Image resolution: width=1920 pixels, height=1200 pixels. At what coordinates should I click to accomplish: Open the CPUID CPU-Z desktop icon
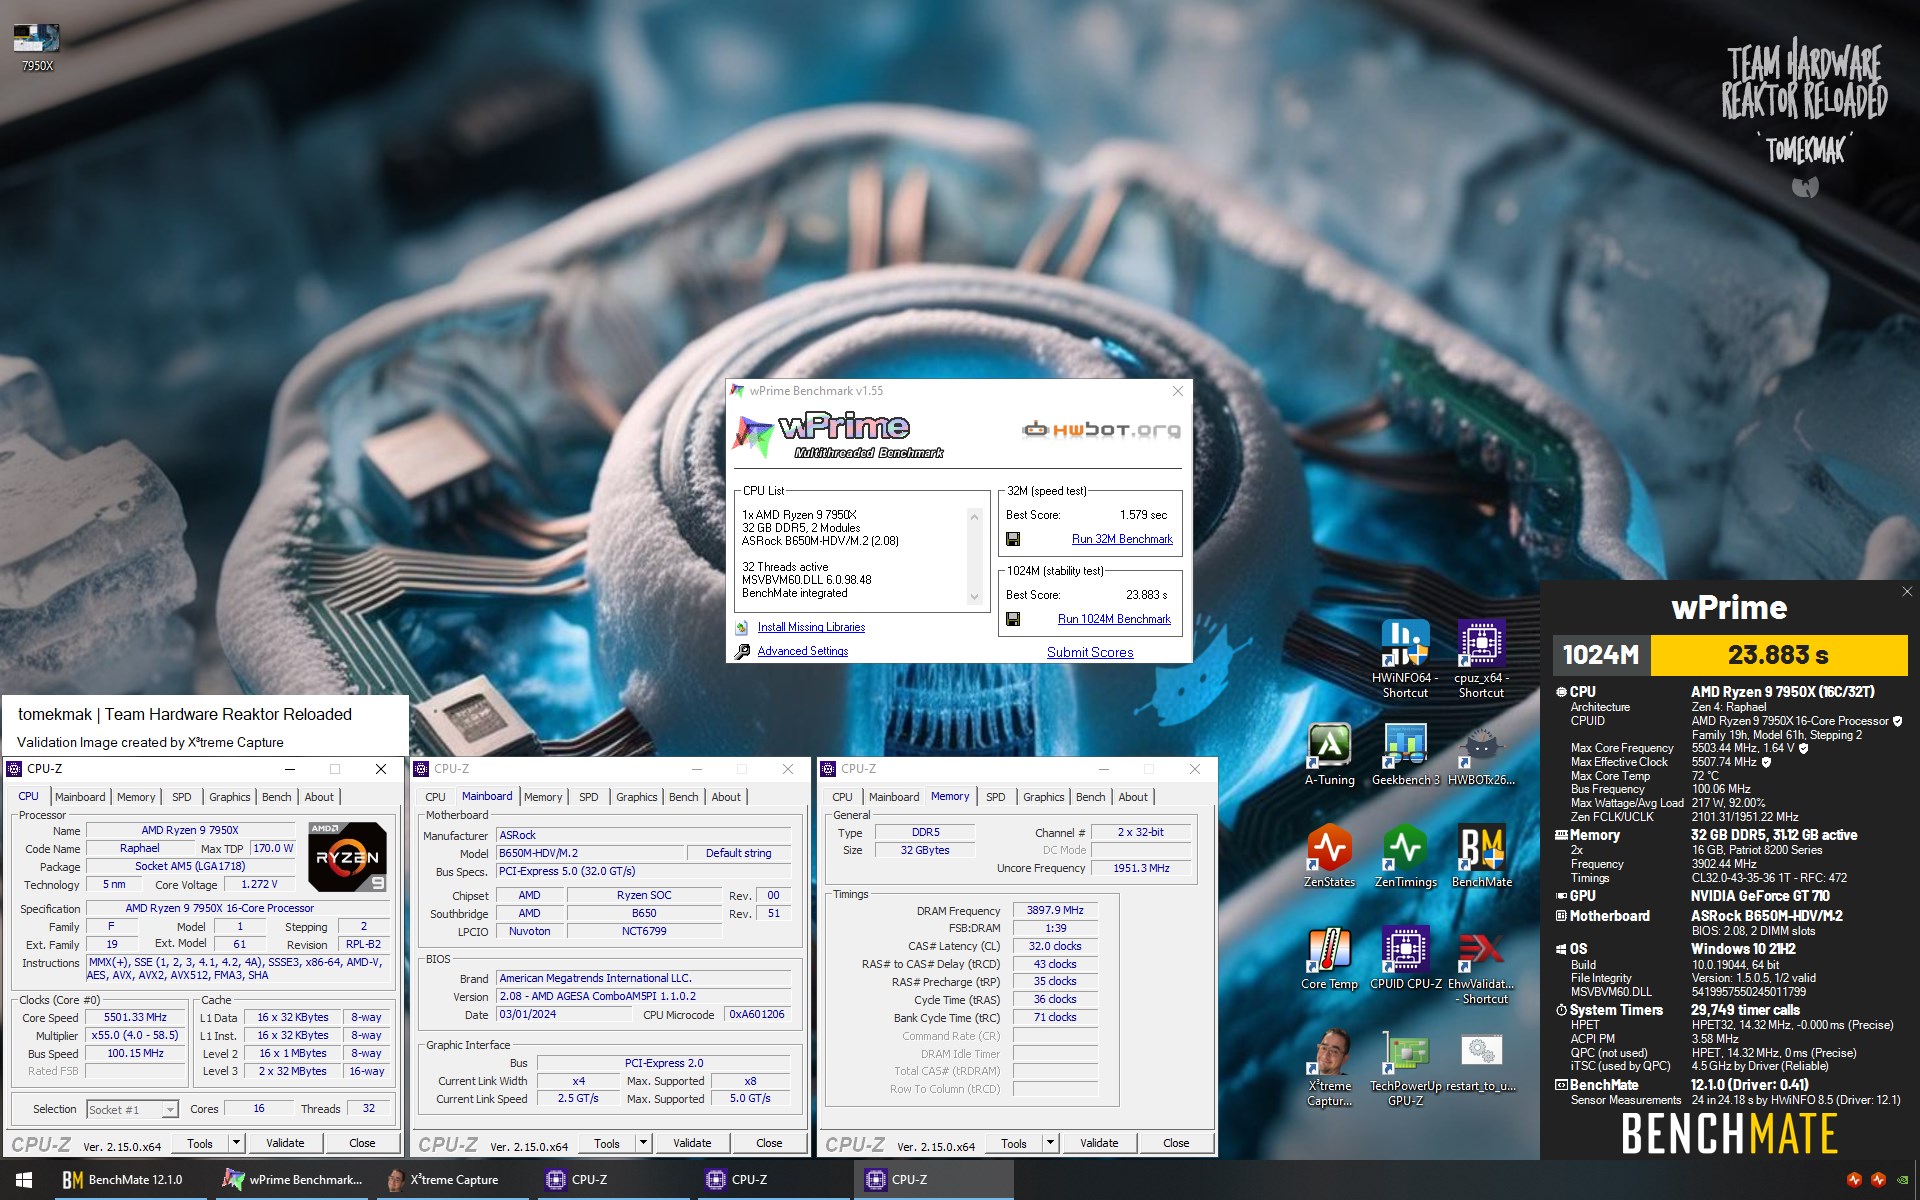pyautogui.click(x=1405, y=959)
